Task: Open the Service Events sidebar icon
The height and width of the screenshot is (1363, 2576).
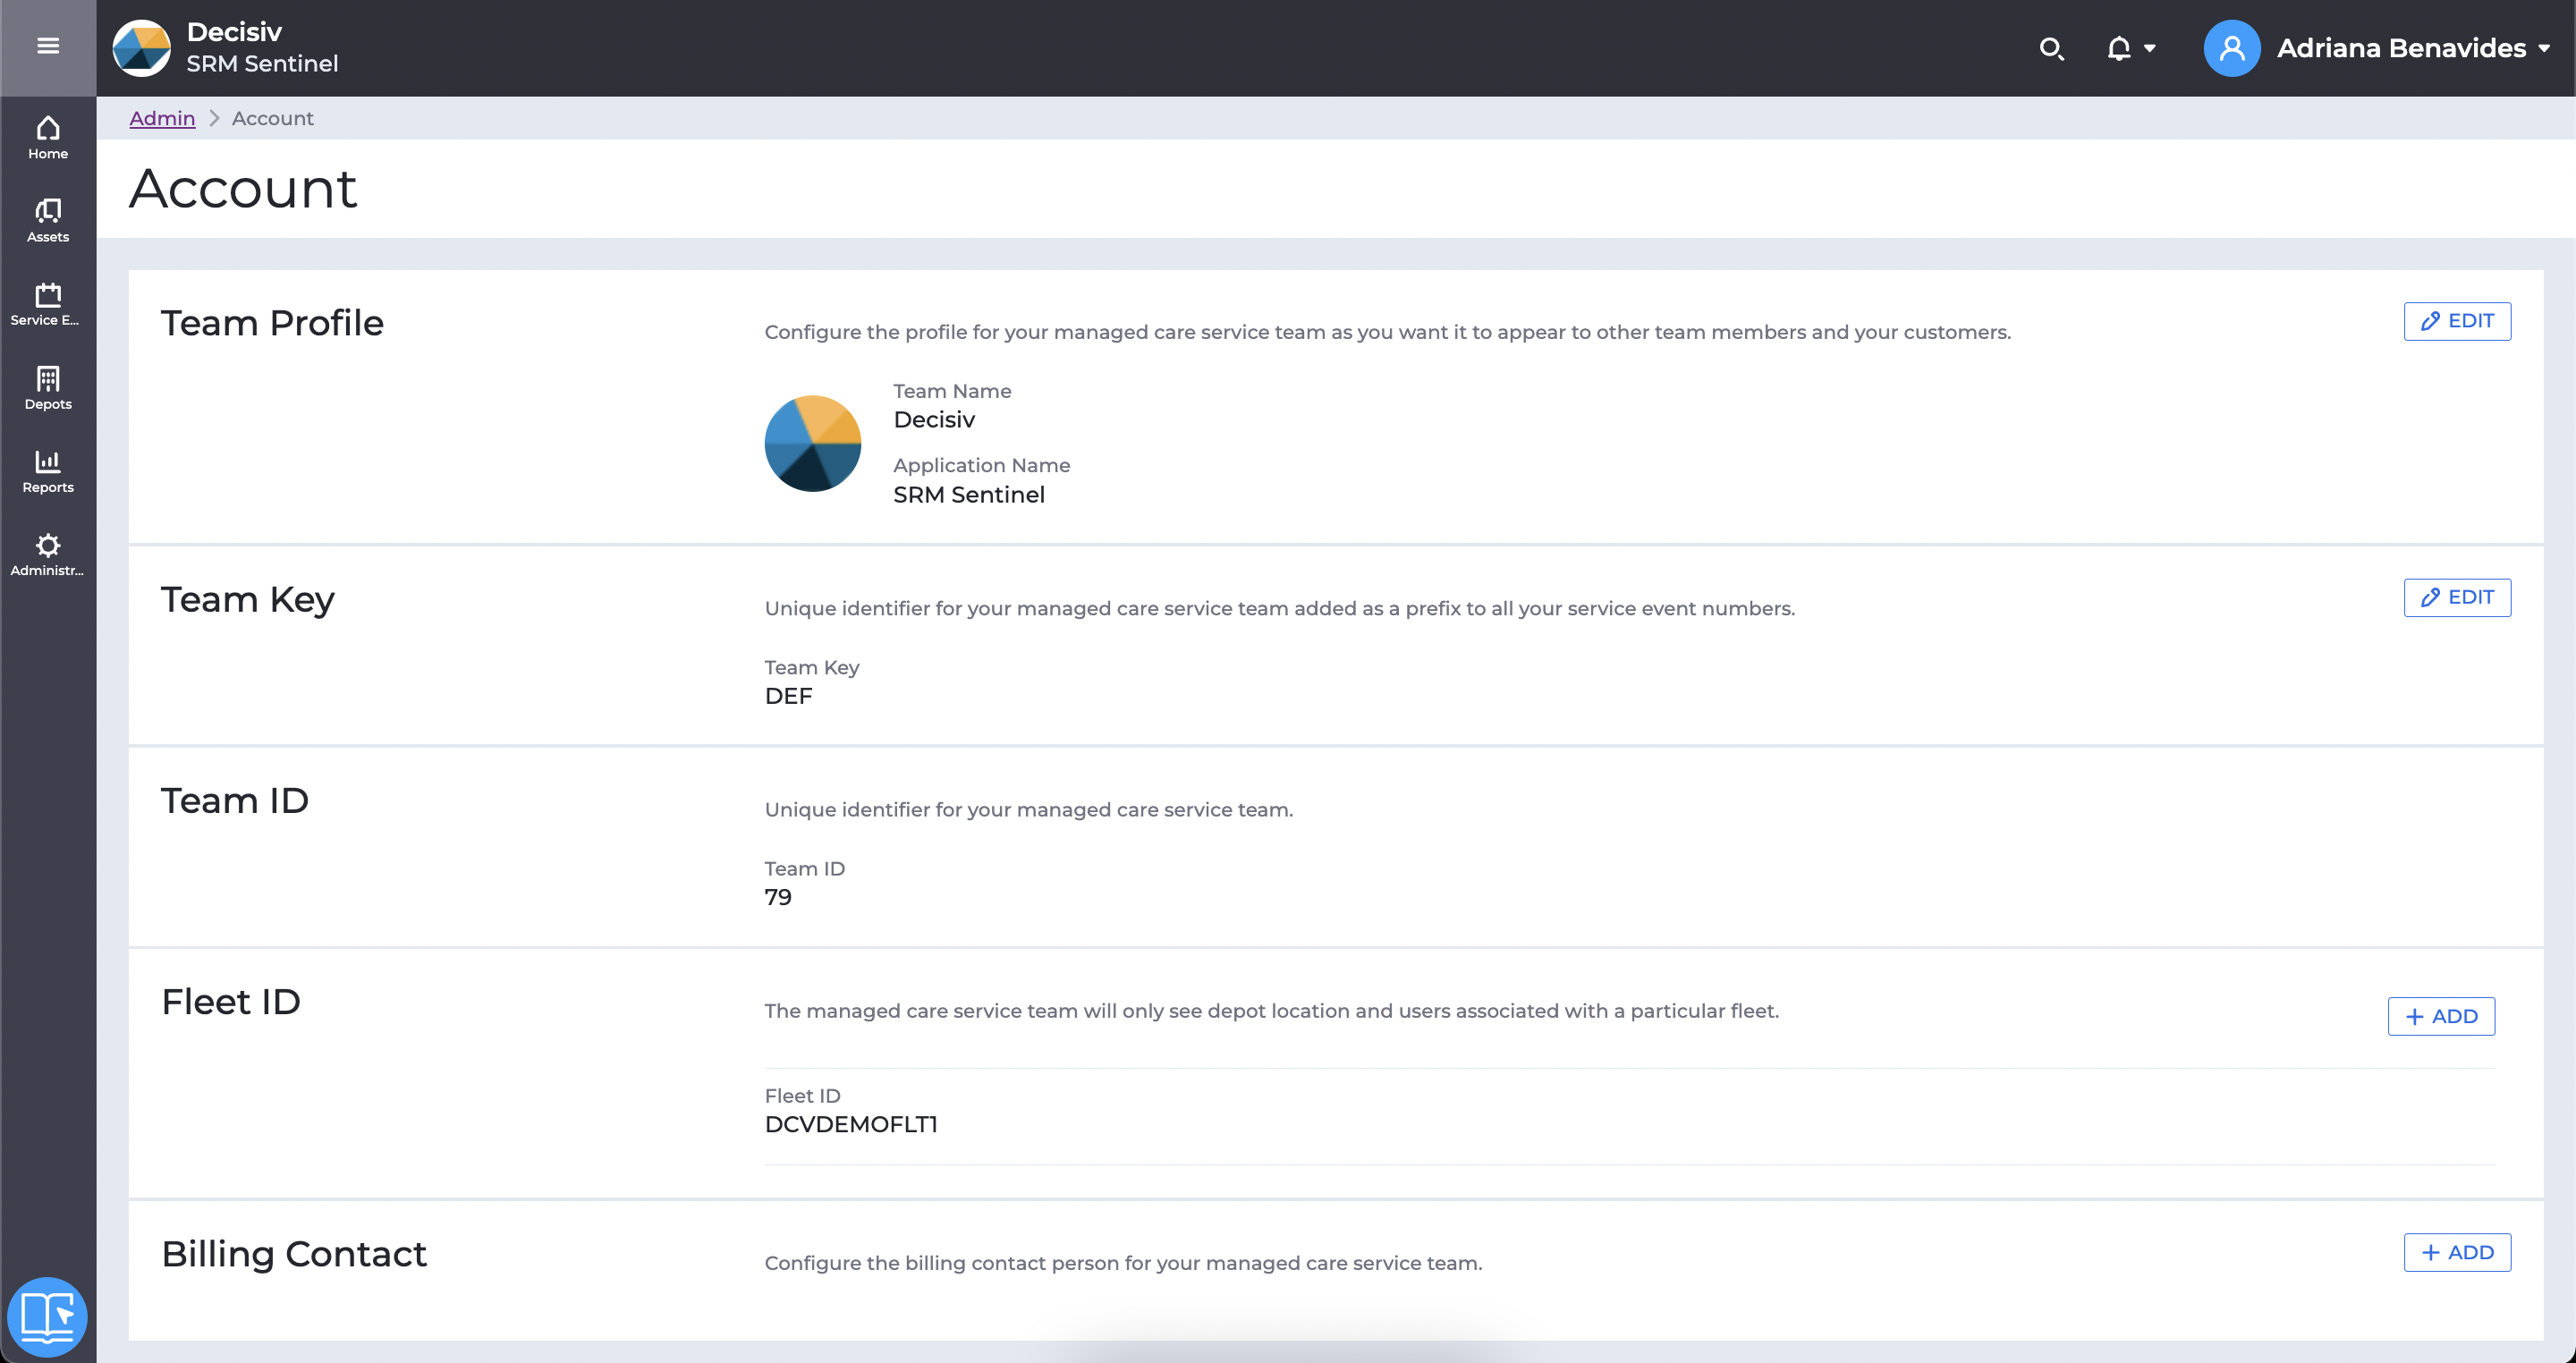Action: (47, 303)
